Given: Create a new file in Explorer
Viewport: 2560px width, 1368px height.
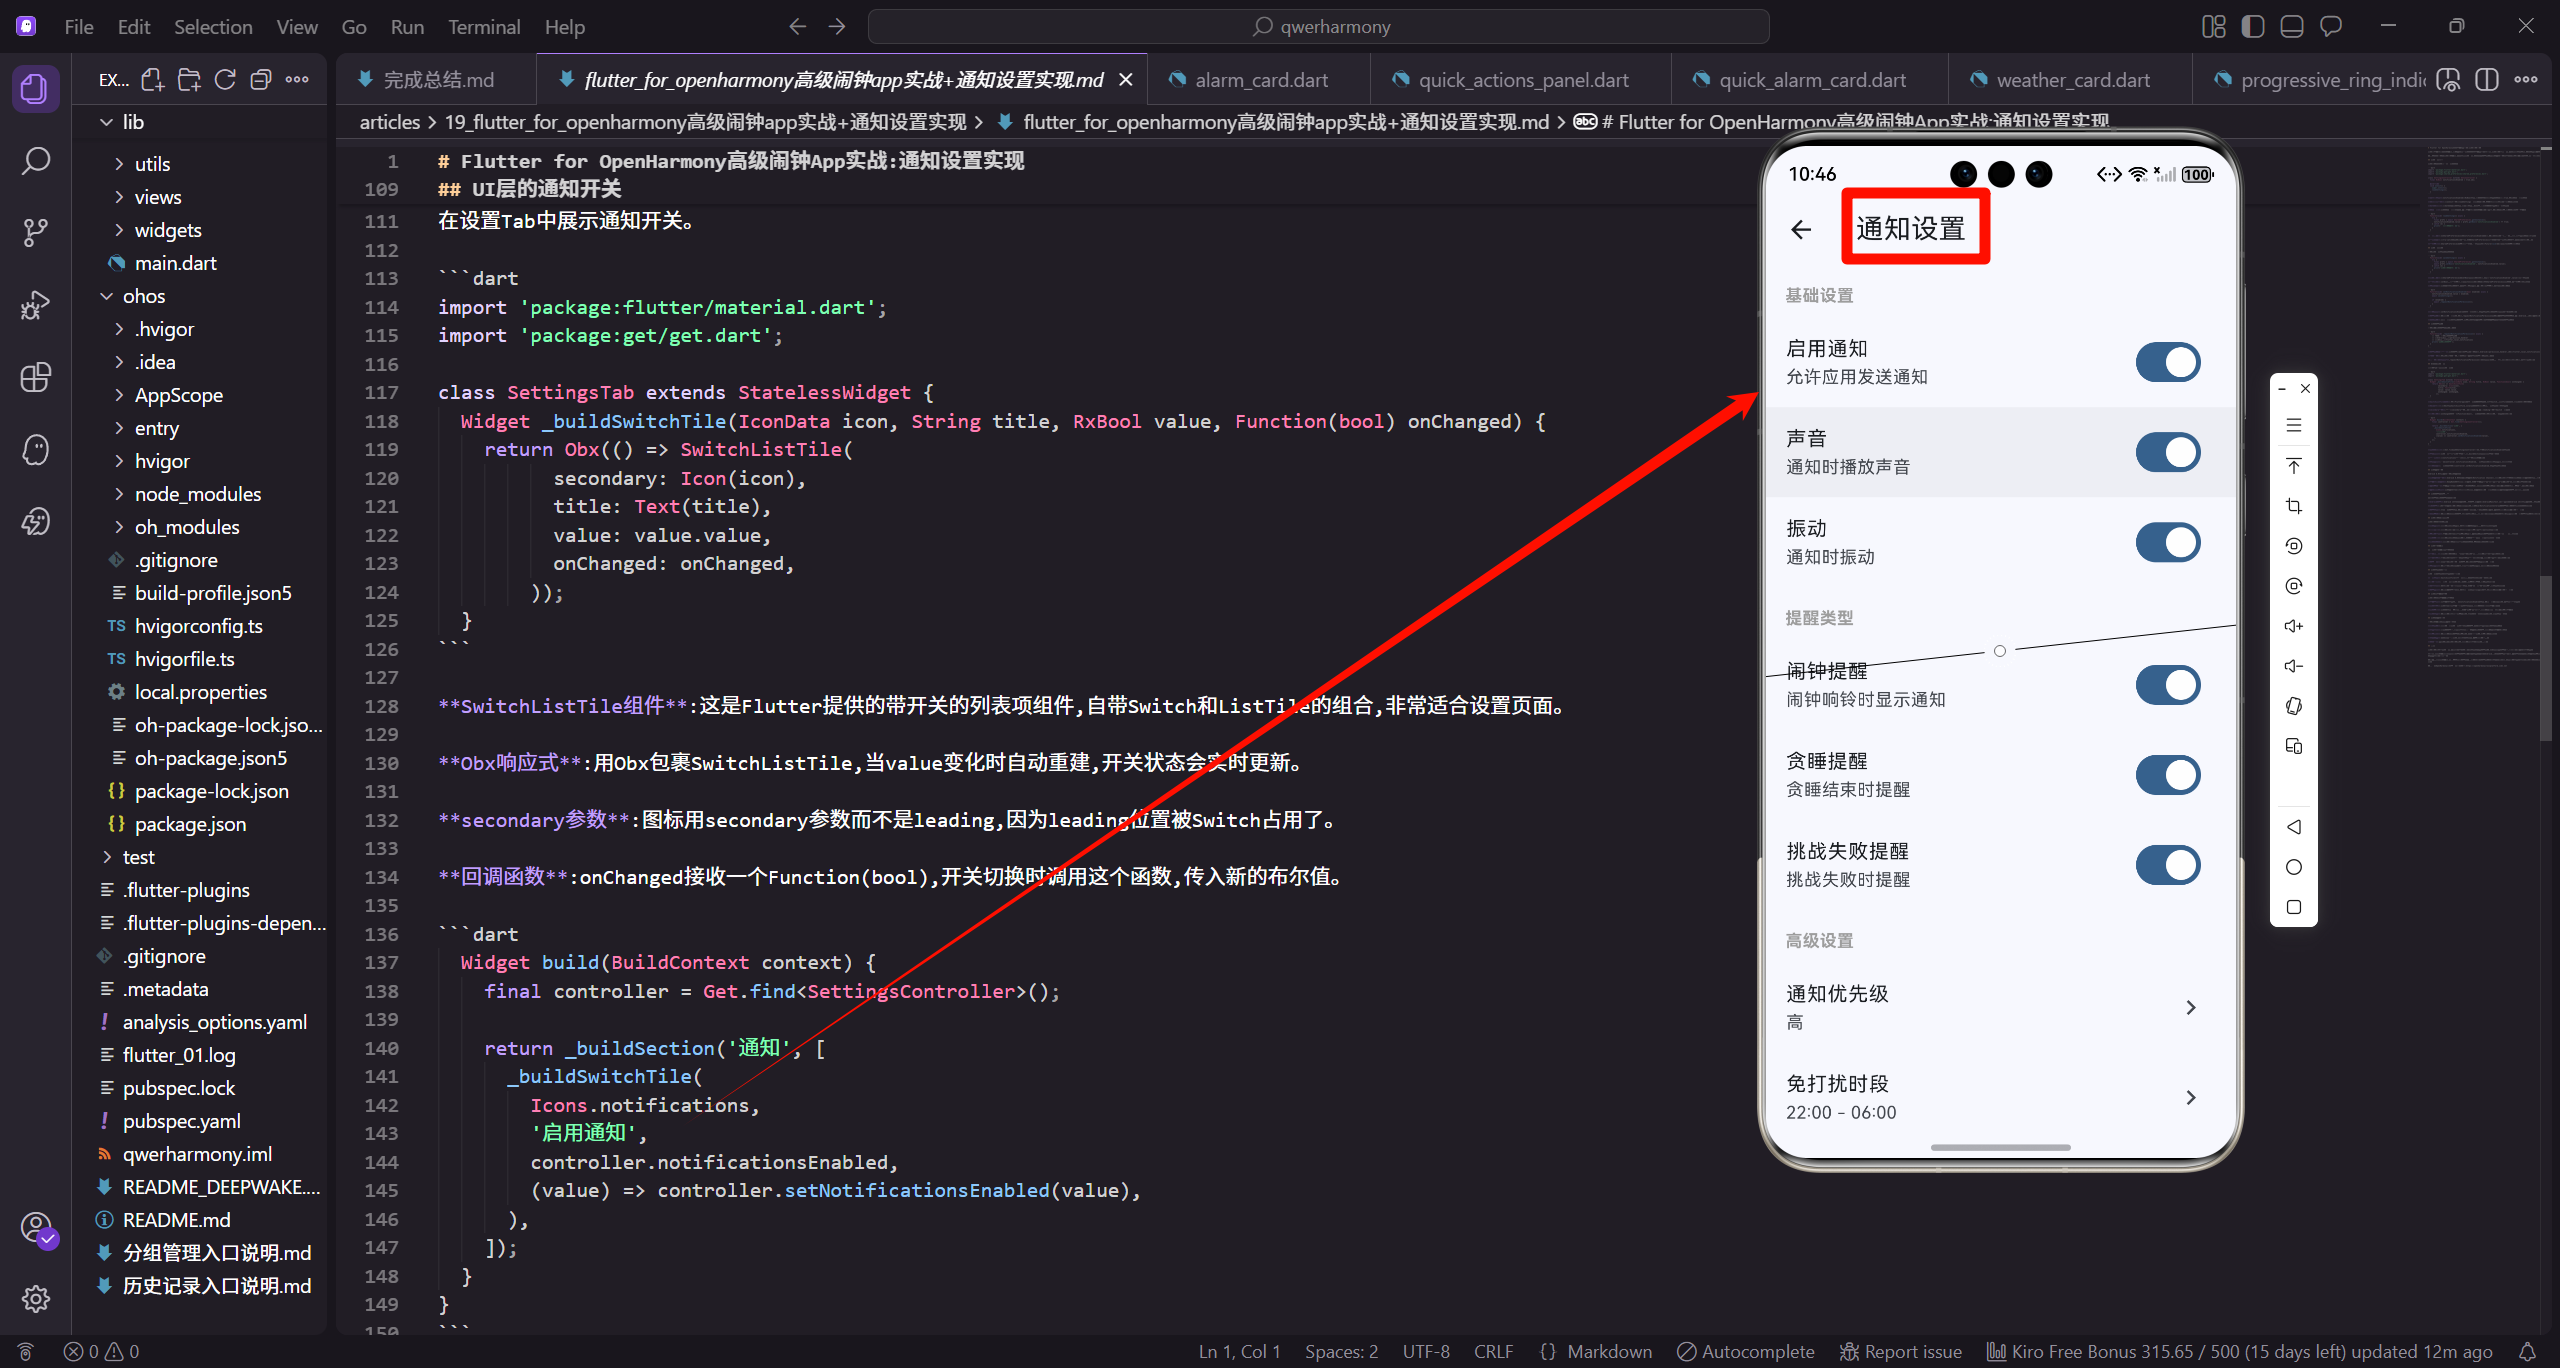Looking at the screenshot, I should [152, 80].
